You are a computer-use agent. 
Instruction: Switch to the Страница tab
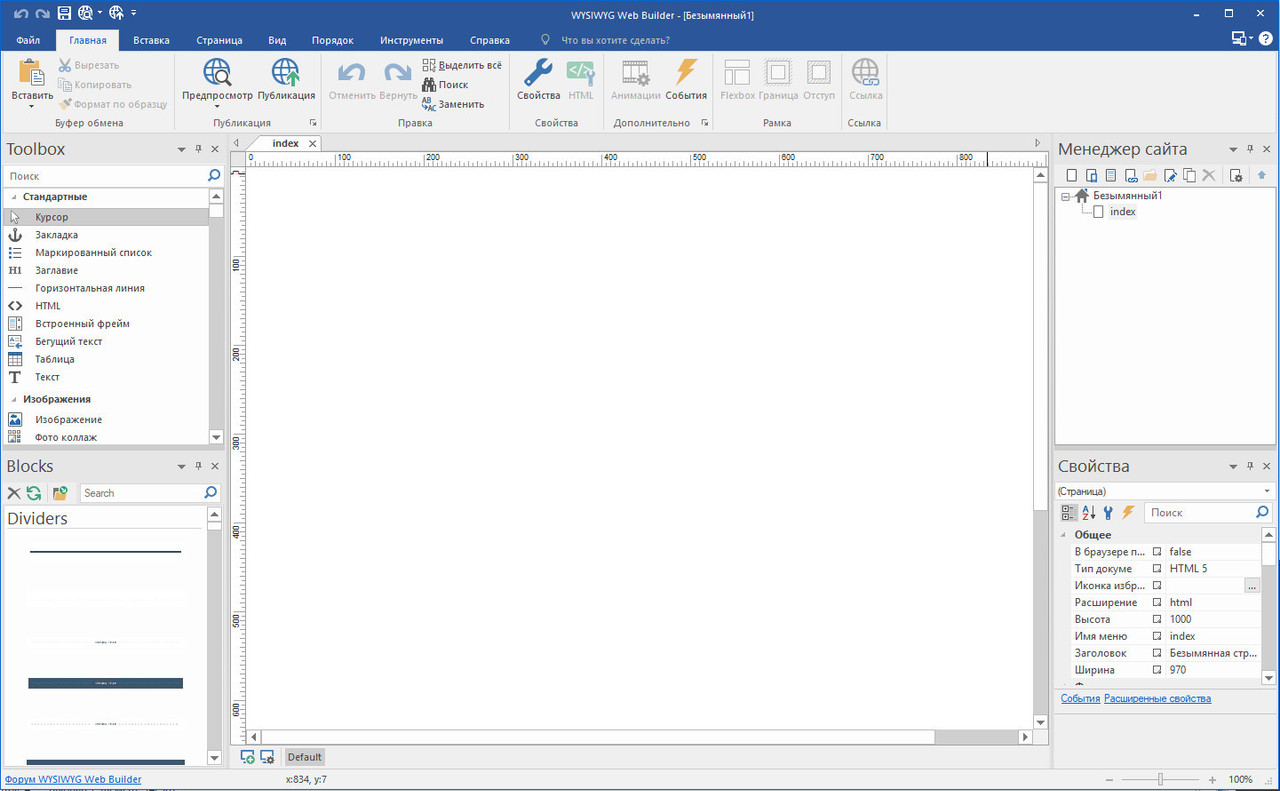[x=219, y=40]
